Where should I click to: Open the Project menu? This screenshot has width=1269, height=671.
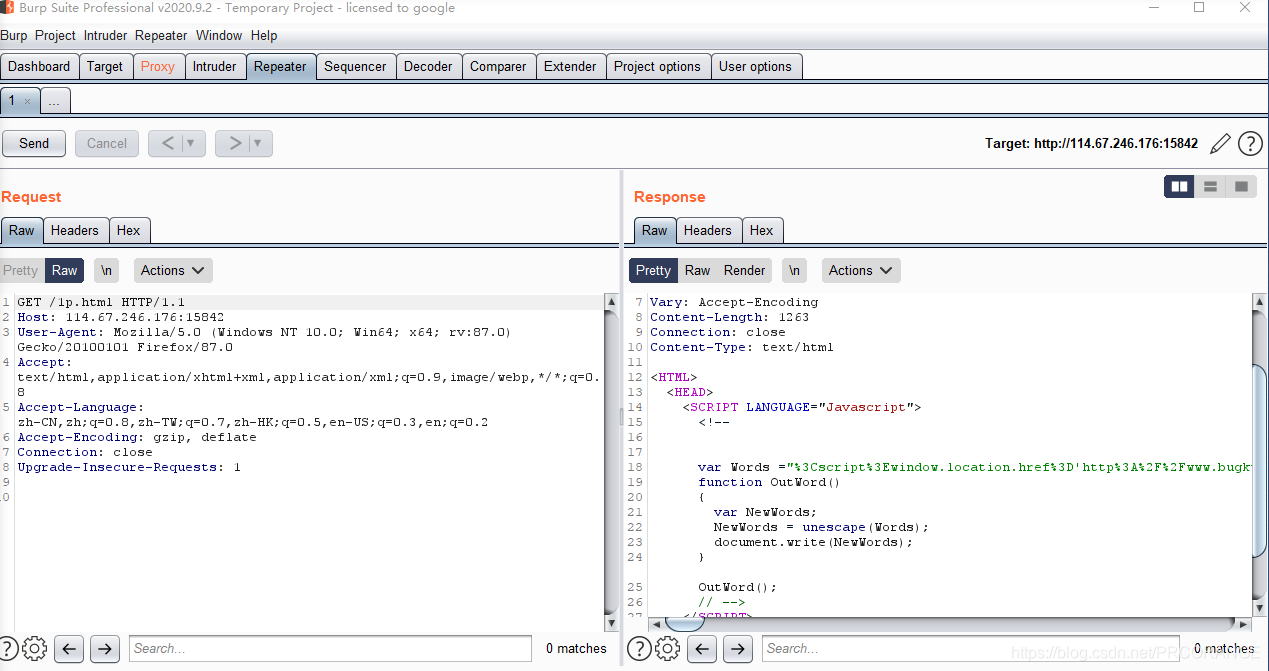click(x=55, y=35)
